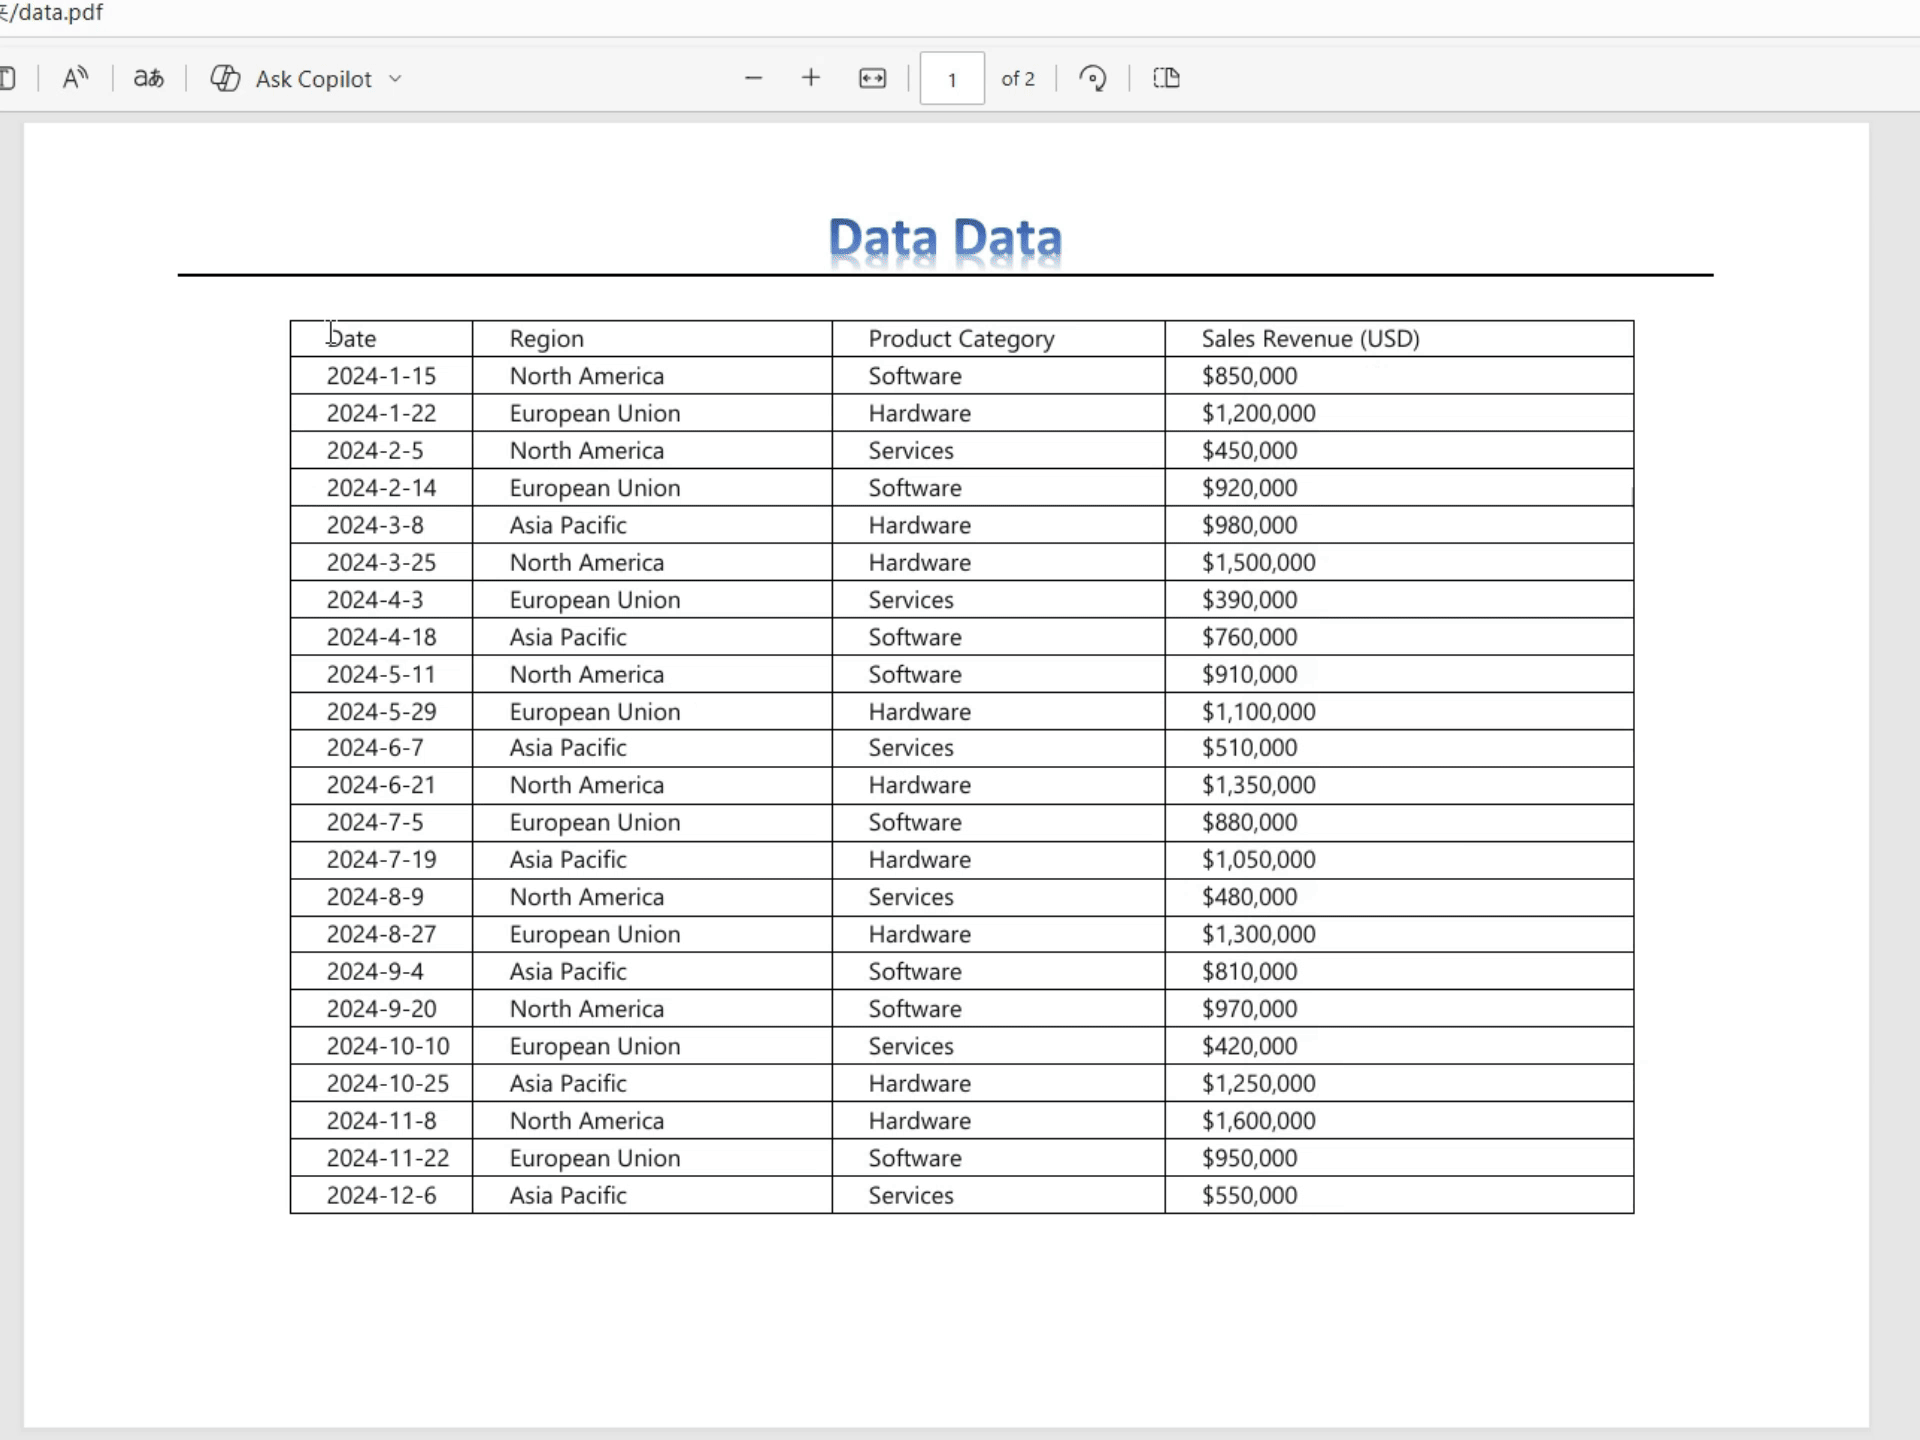Click the Product Category header cell
Image resolution: width=1920 pixels, height=1440 pixels.
point(961,339)
